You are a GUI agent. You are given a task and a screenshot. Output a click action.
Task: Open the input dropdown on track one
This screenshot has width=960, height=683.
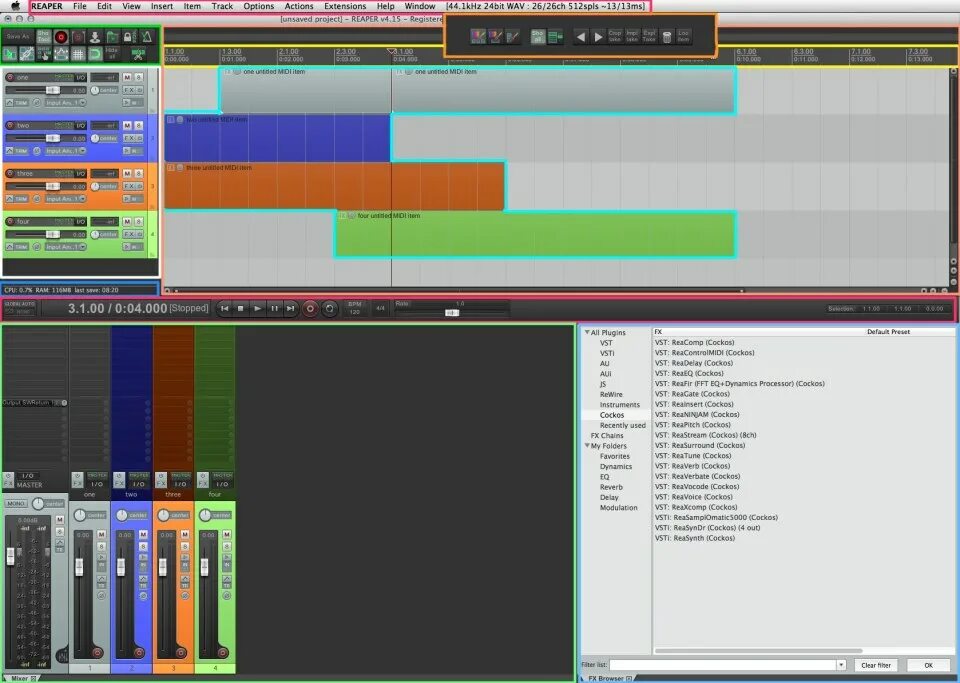tap(65, 103)
